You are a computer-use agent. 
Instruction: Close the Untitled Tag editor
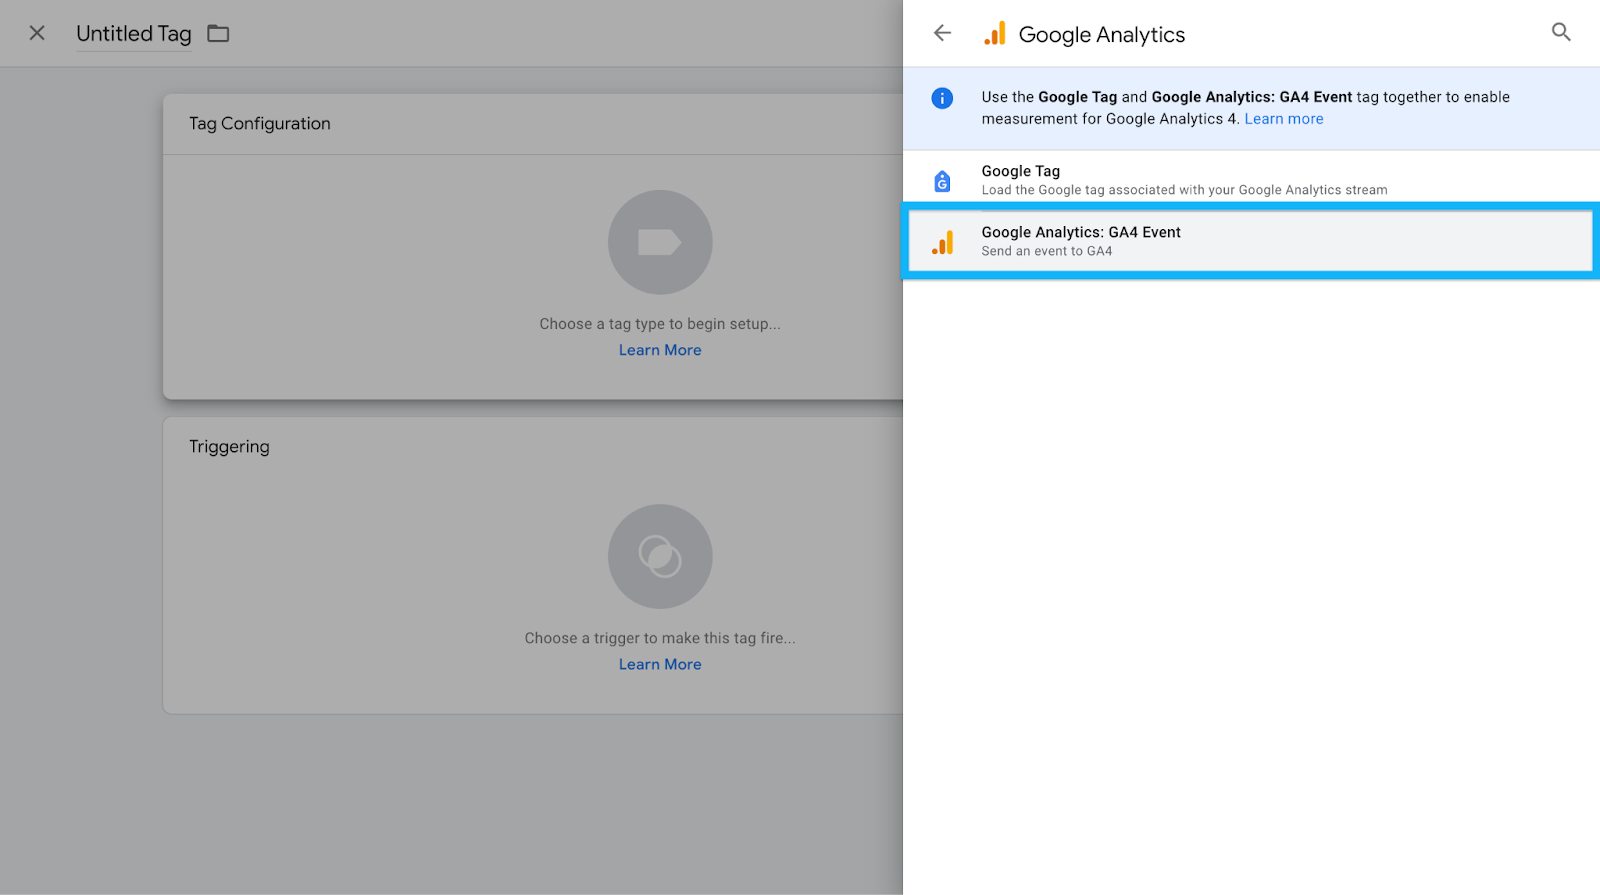point(37,33)
